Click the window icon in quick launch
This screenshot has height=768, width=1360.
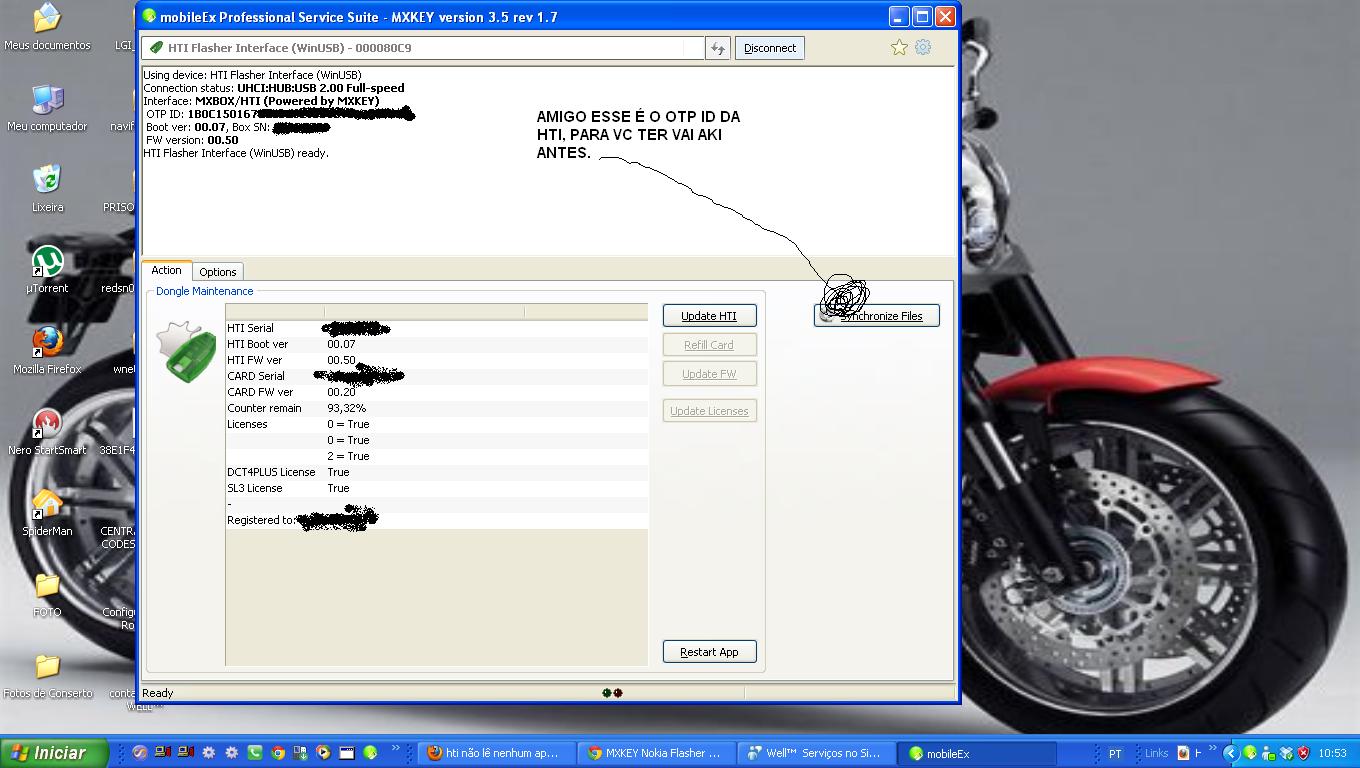[346, 753]
